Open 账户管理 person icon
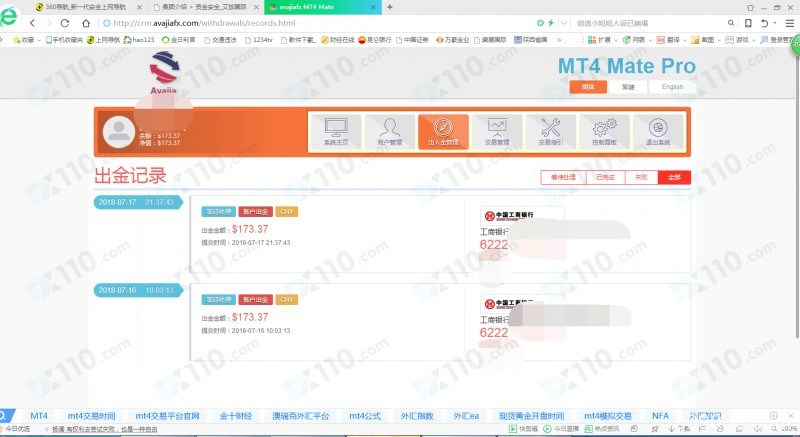Viewport: 800px width, 437px height. point(390,132)
